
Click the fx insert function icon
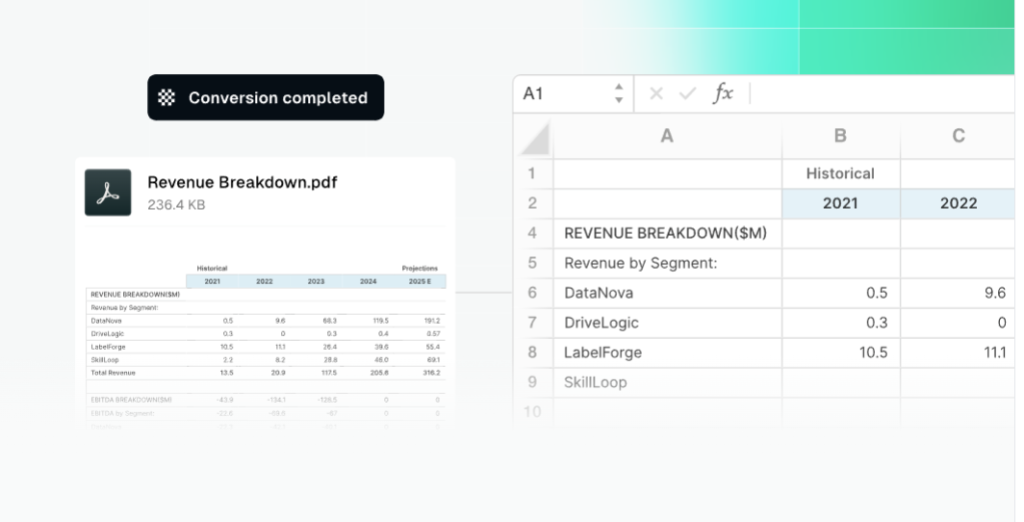click(722, 94)
